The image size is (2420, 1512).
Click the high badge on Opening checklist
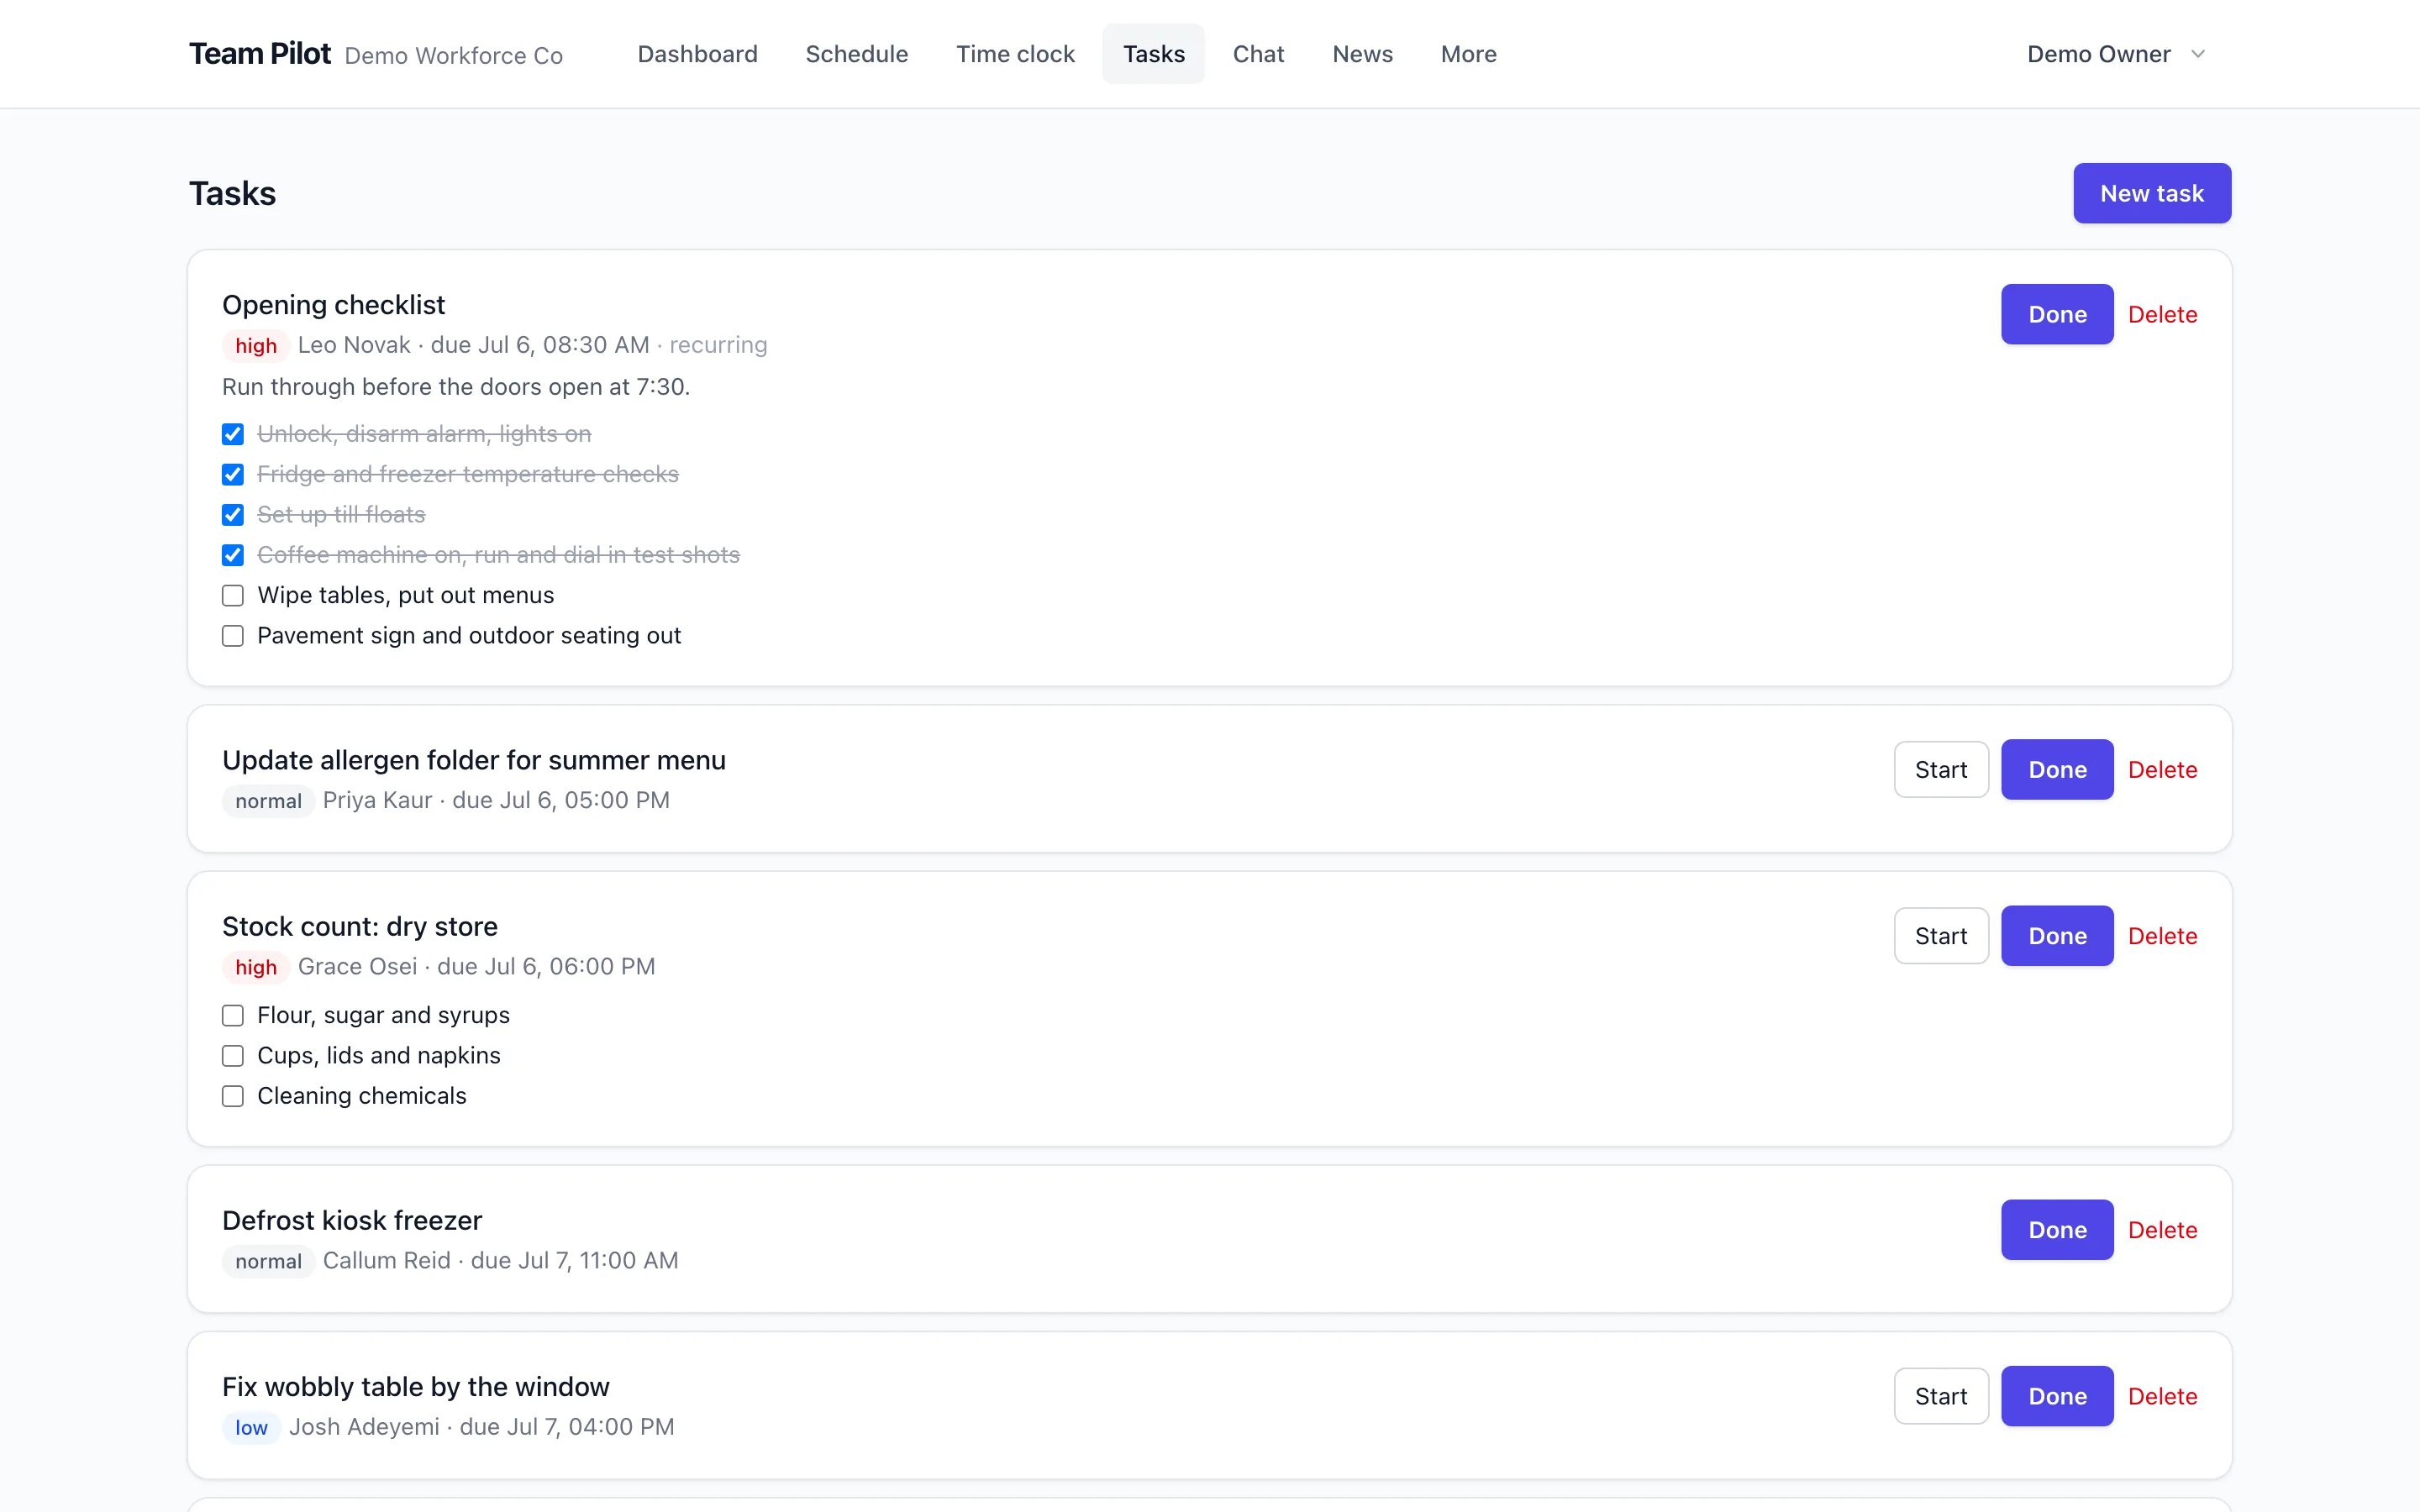tap(256, 345)
